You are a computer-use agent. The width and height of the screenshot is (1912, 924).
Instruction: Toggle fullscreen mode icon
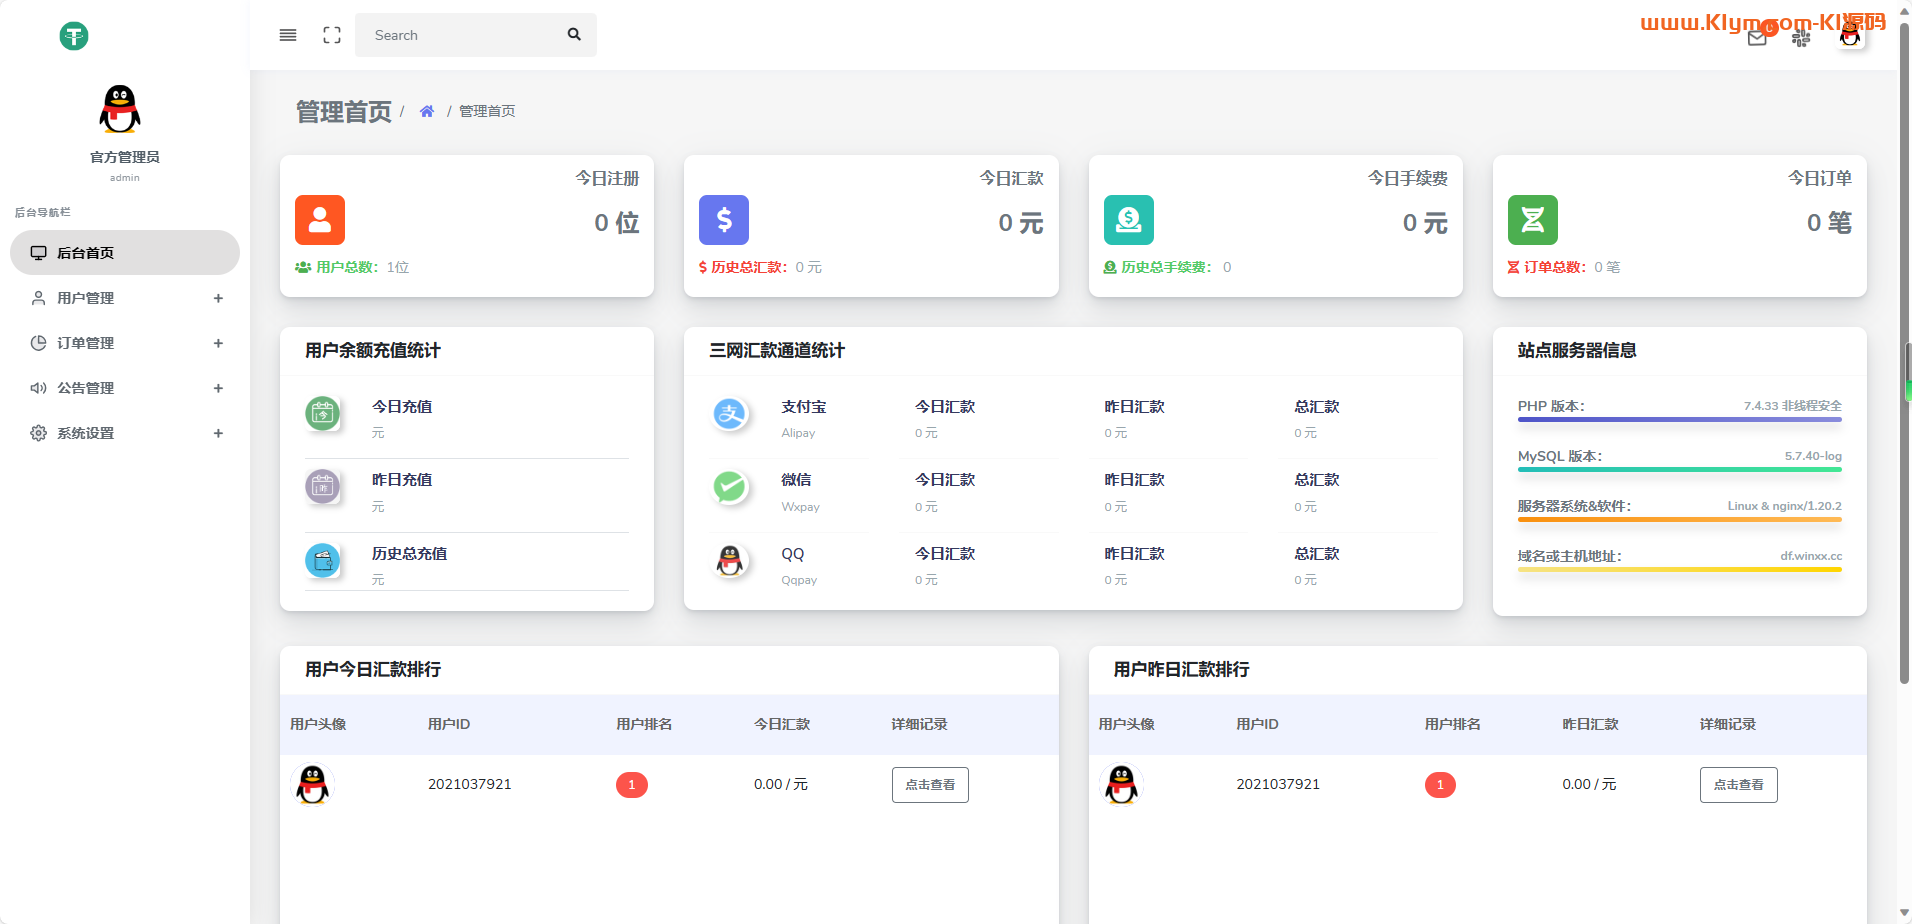coord(332,35)
